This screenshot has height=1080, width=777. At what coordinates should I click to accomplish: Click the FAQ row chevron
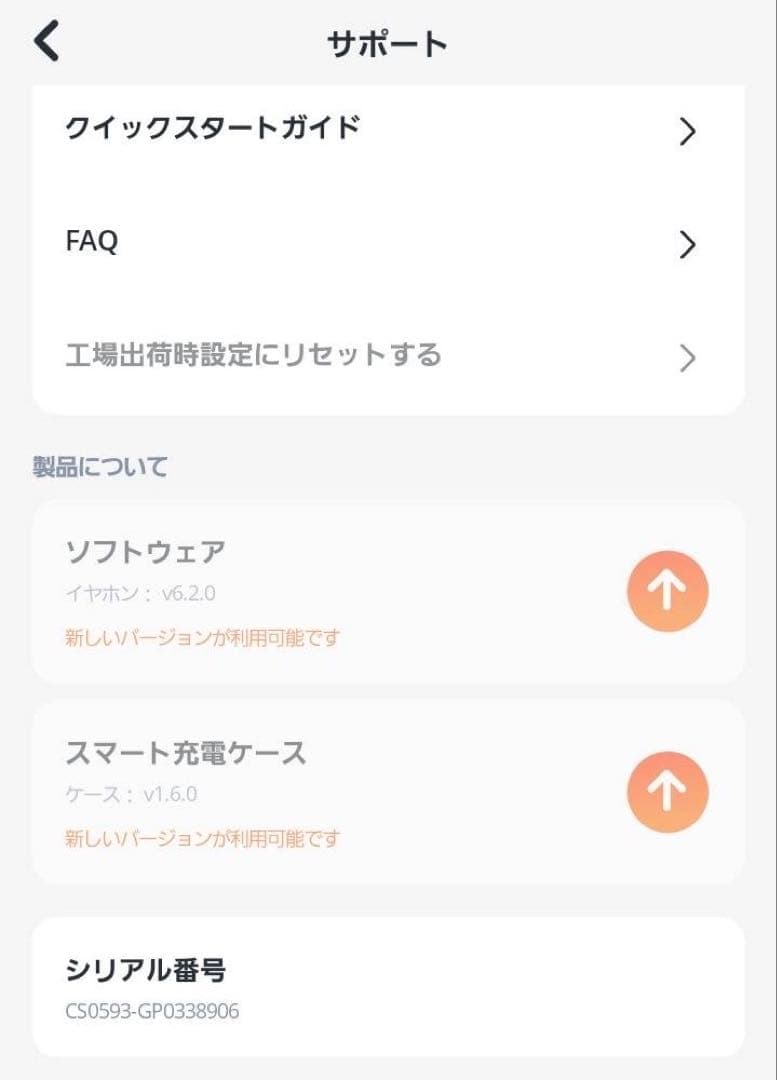tap(687, 245)
